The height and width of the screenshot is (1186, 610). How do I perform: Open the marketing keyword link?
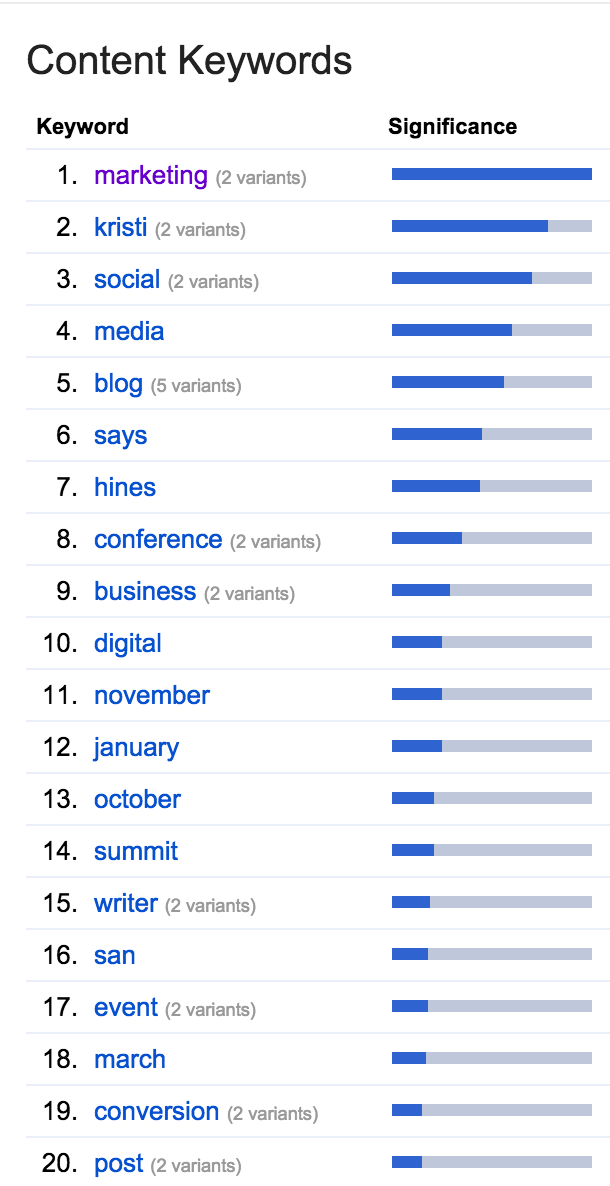coord(151,175)
